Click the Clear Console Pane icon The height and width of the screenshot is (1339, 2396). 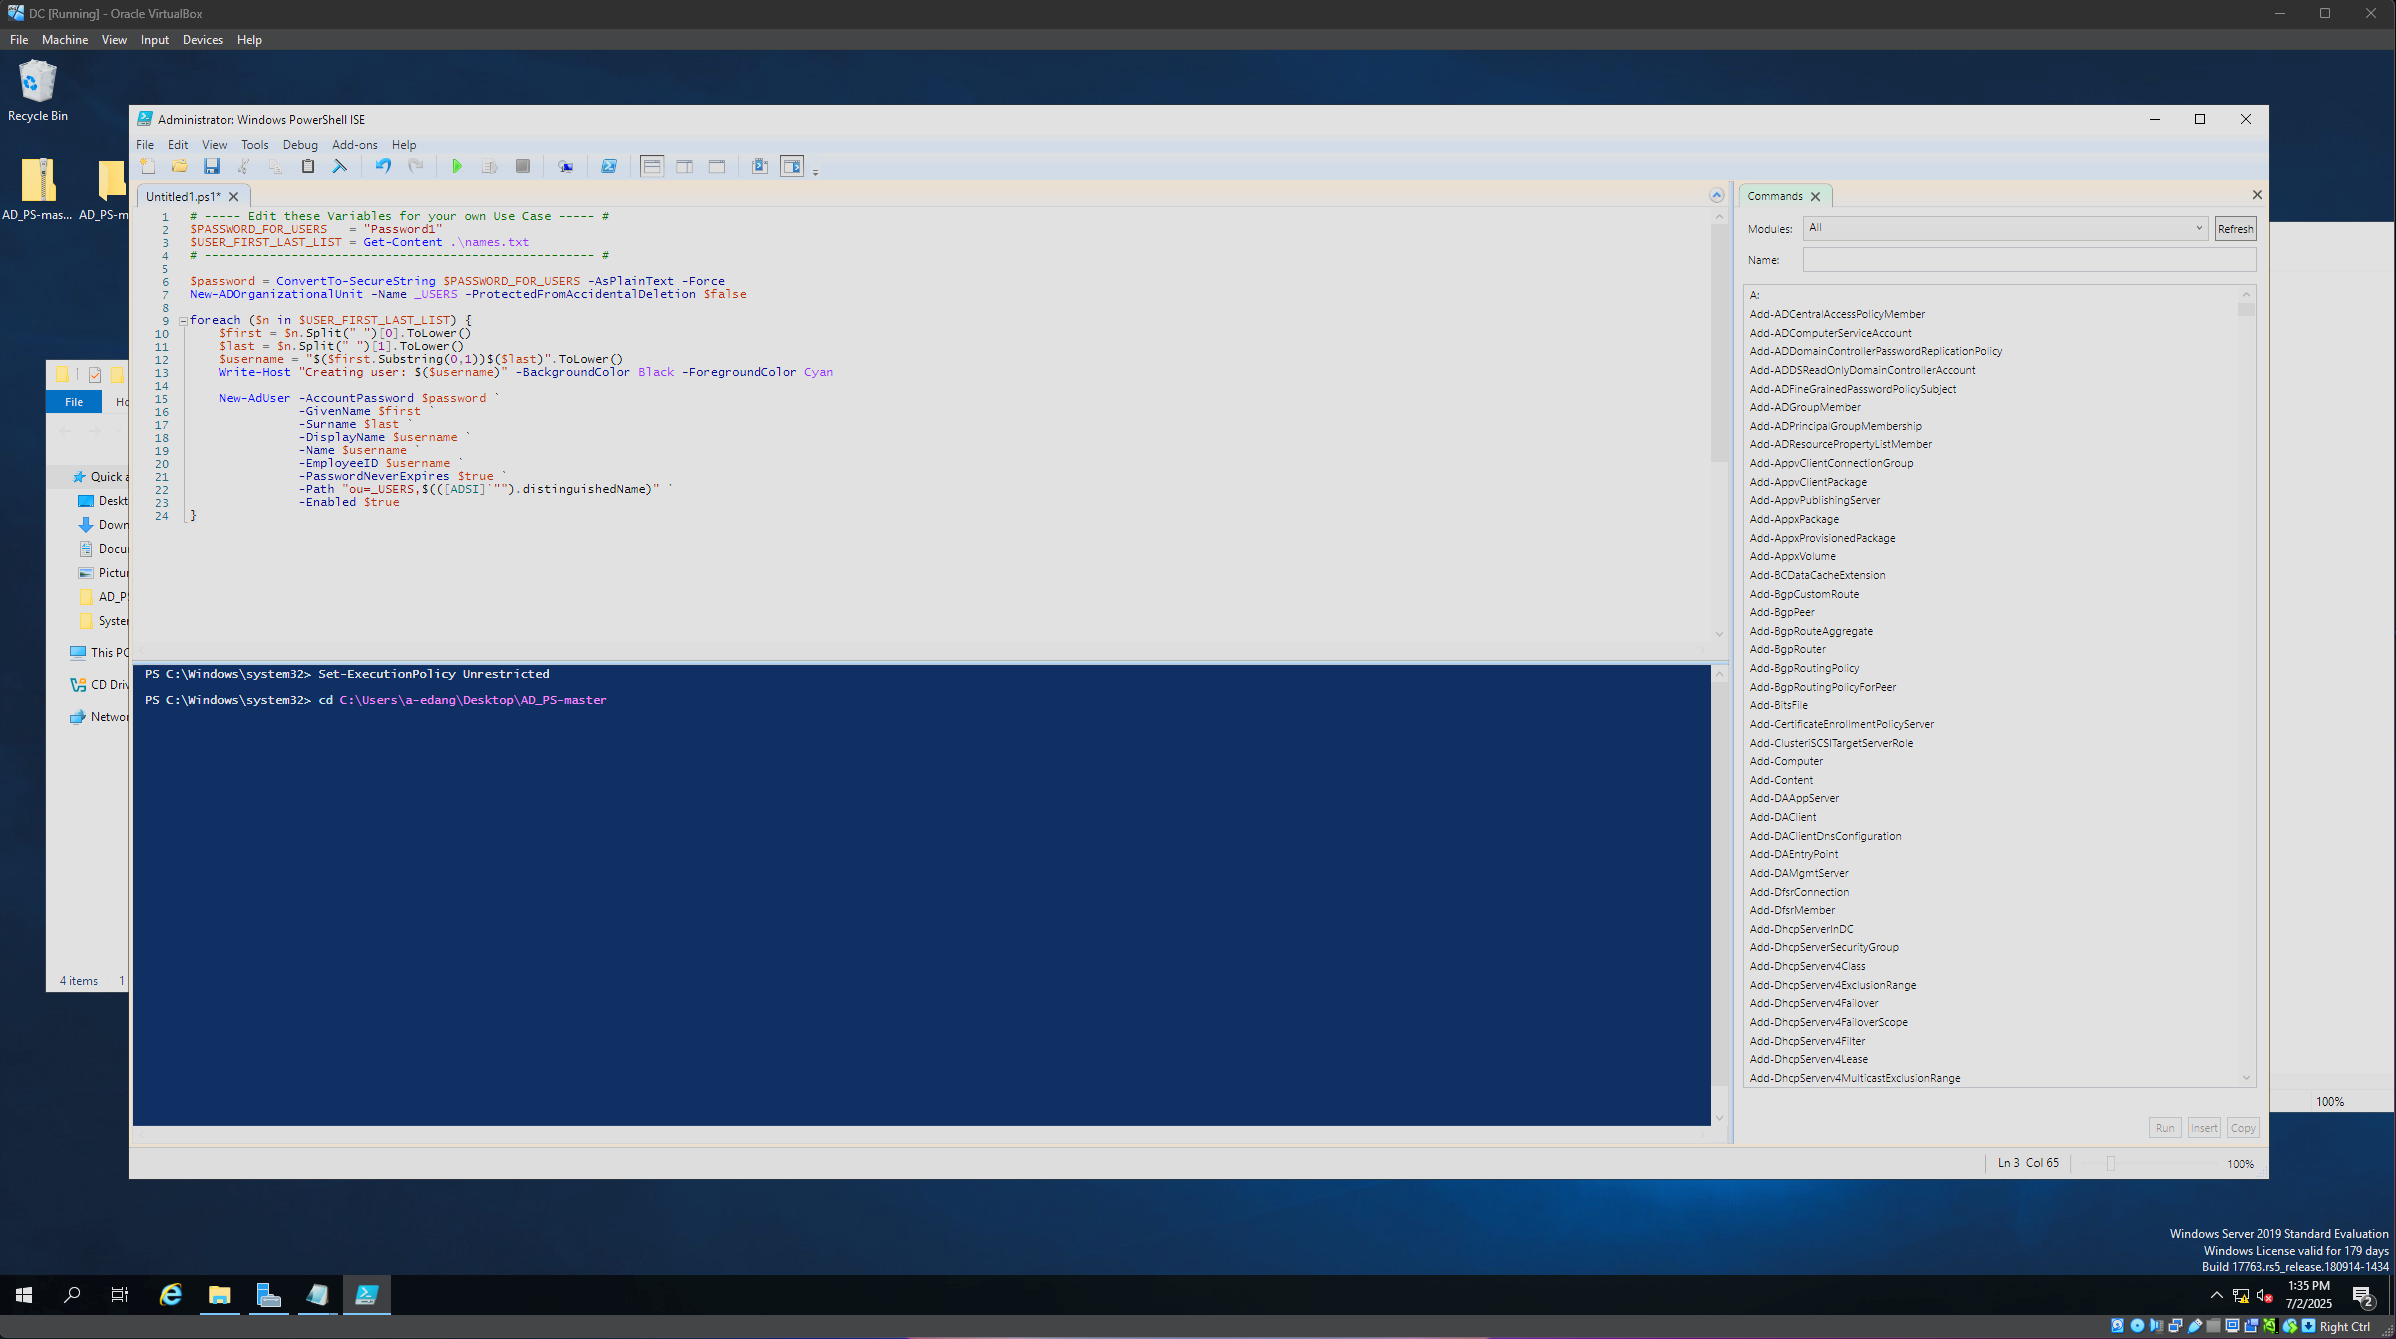340,166
